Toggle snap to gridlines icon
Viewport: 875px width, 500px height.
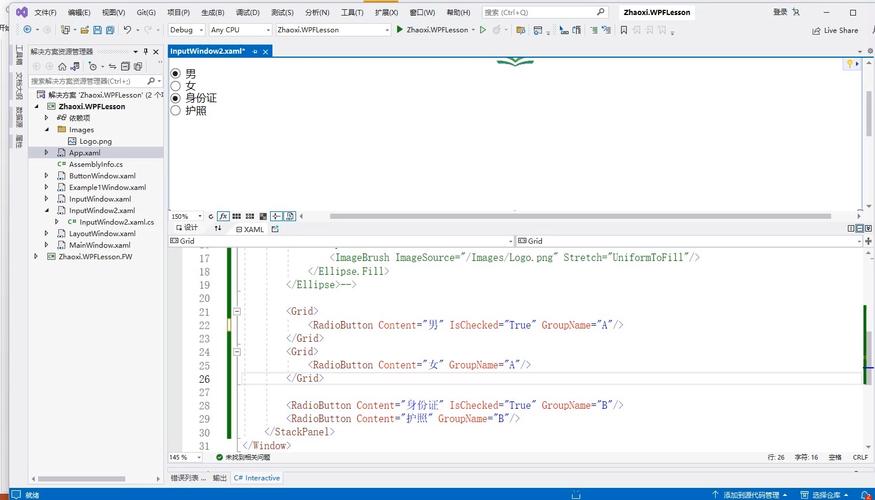coord(249,216)
